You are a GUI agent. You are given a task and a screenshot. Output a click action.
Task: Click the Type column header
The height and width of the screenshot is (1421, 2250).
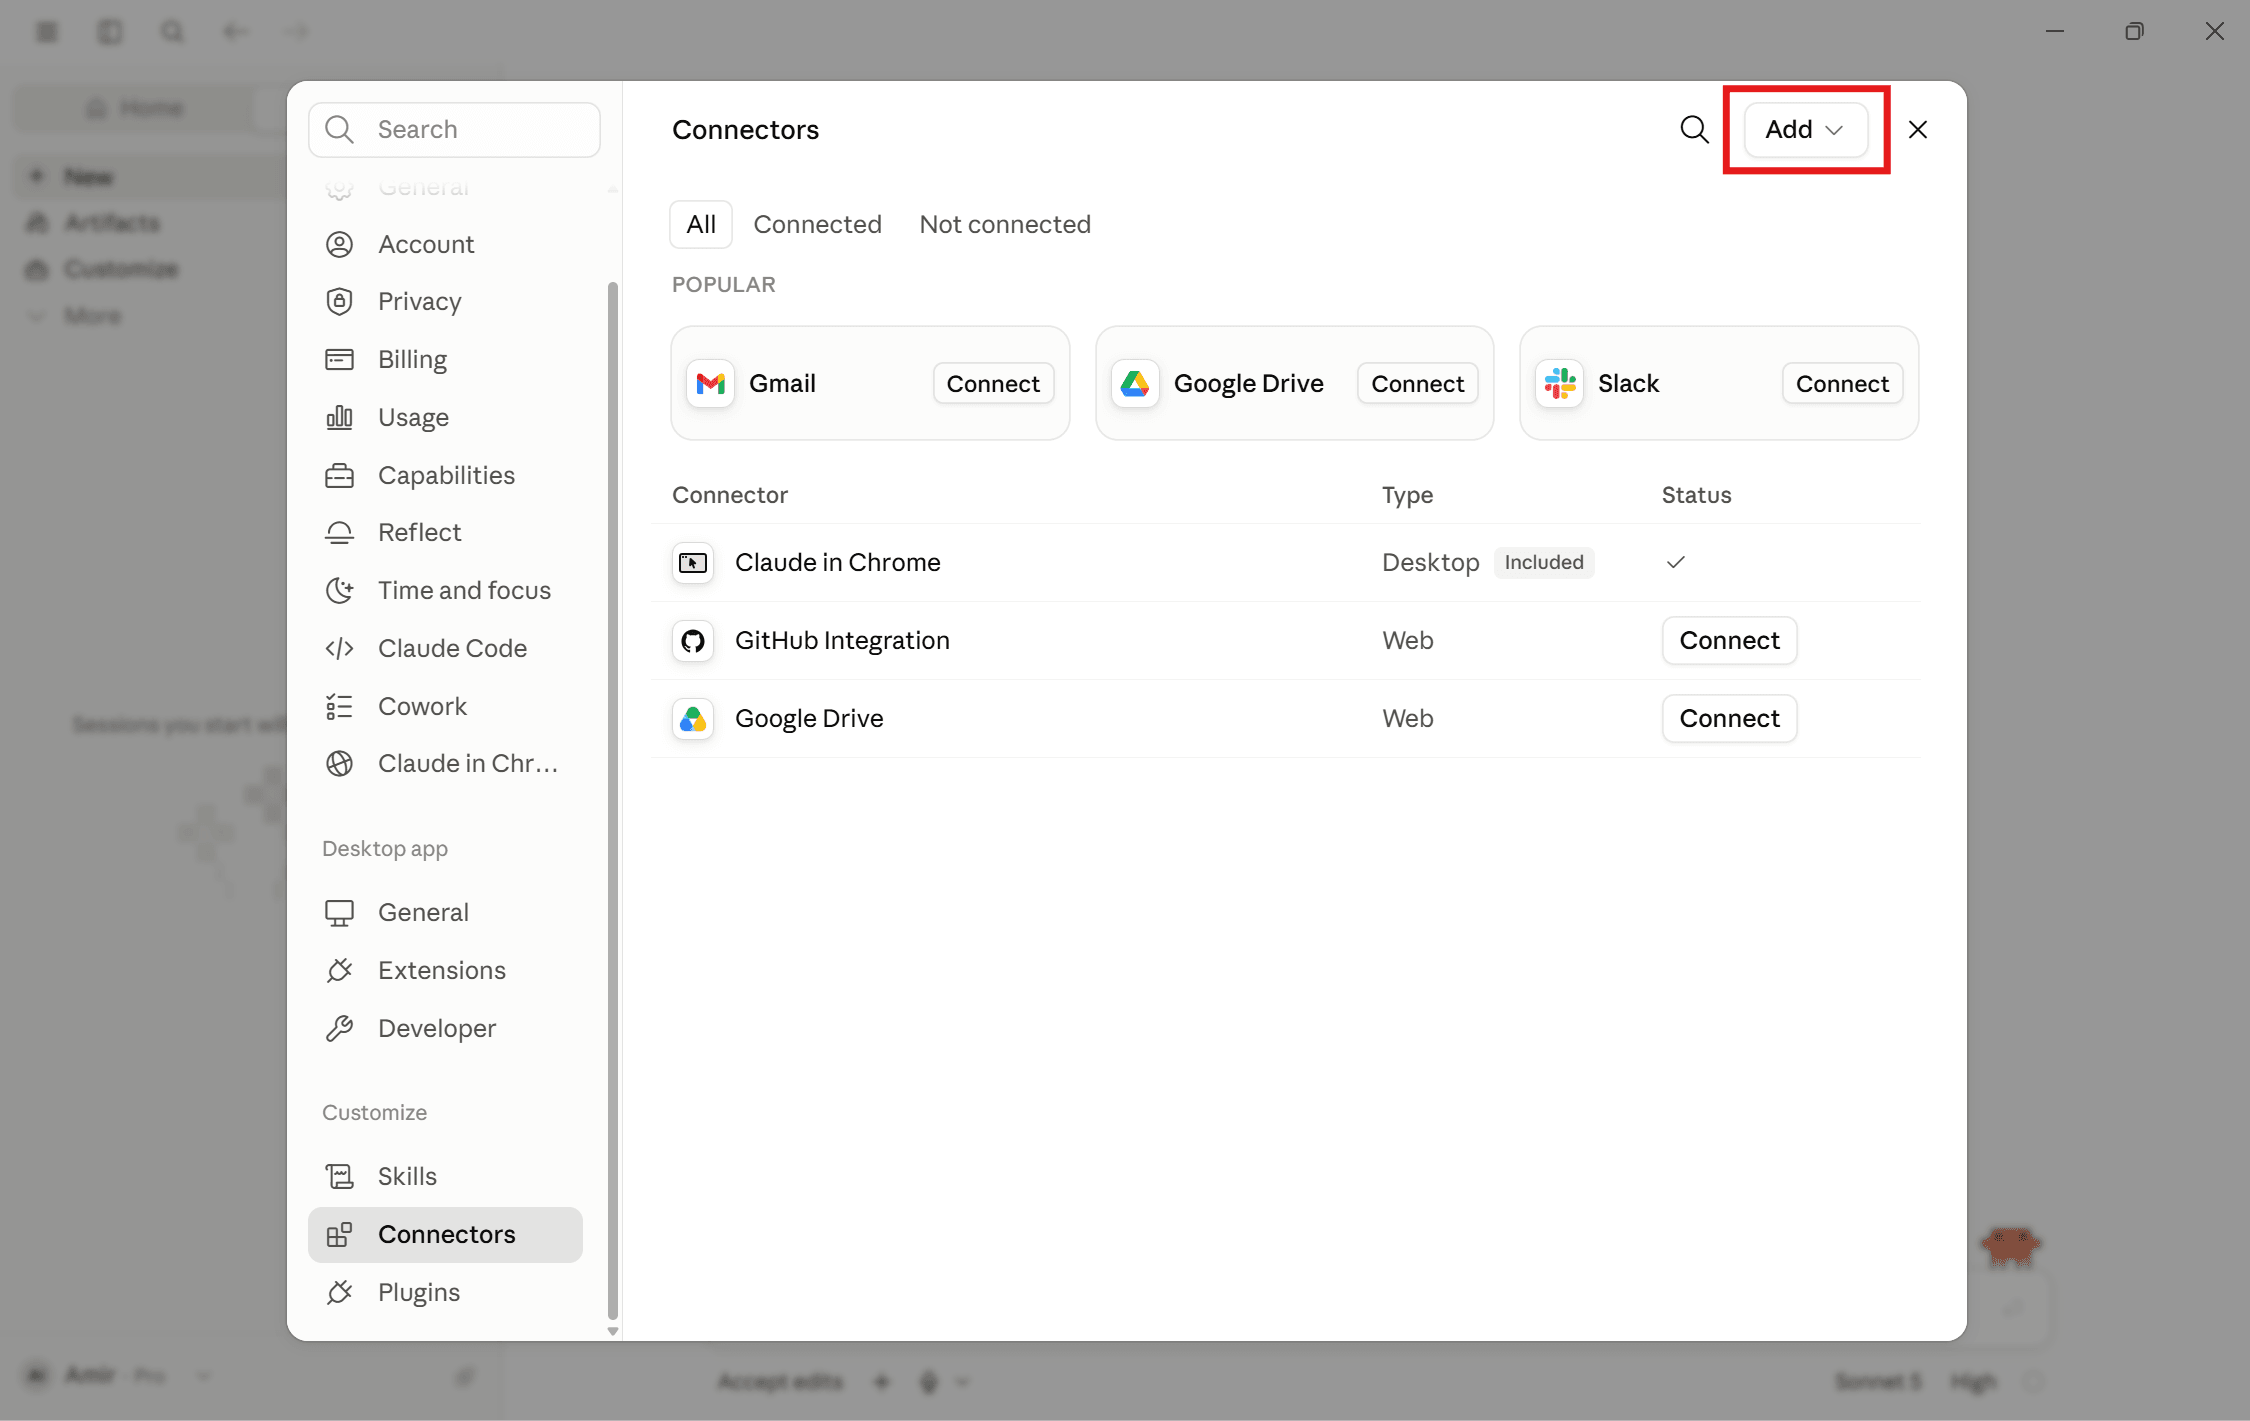pos(1407,495)
